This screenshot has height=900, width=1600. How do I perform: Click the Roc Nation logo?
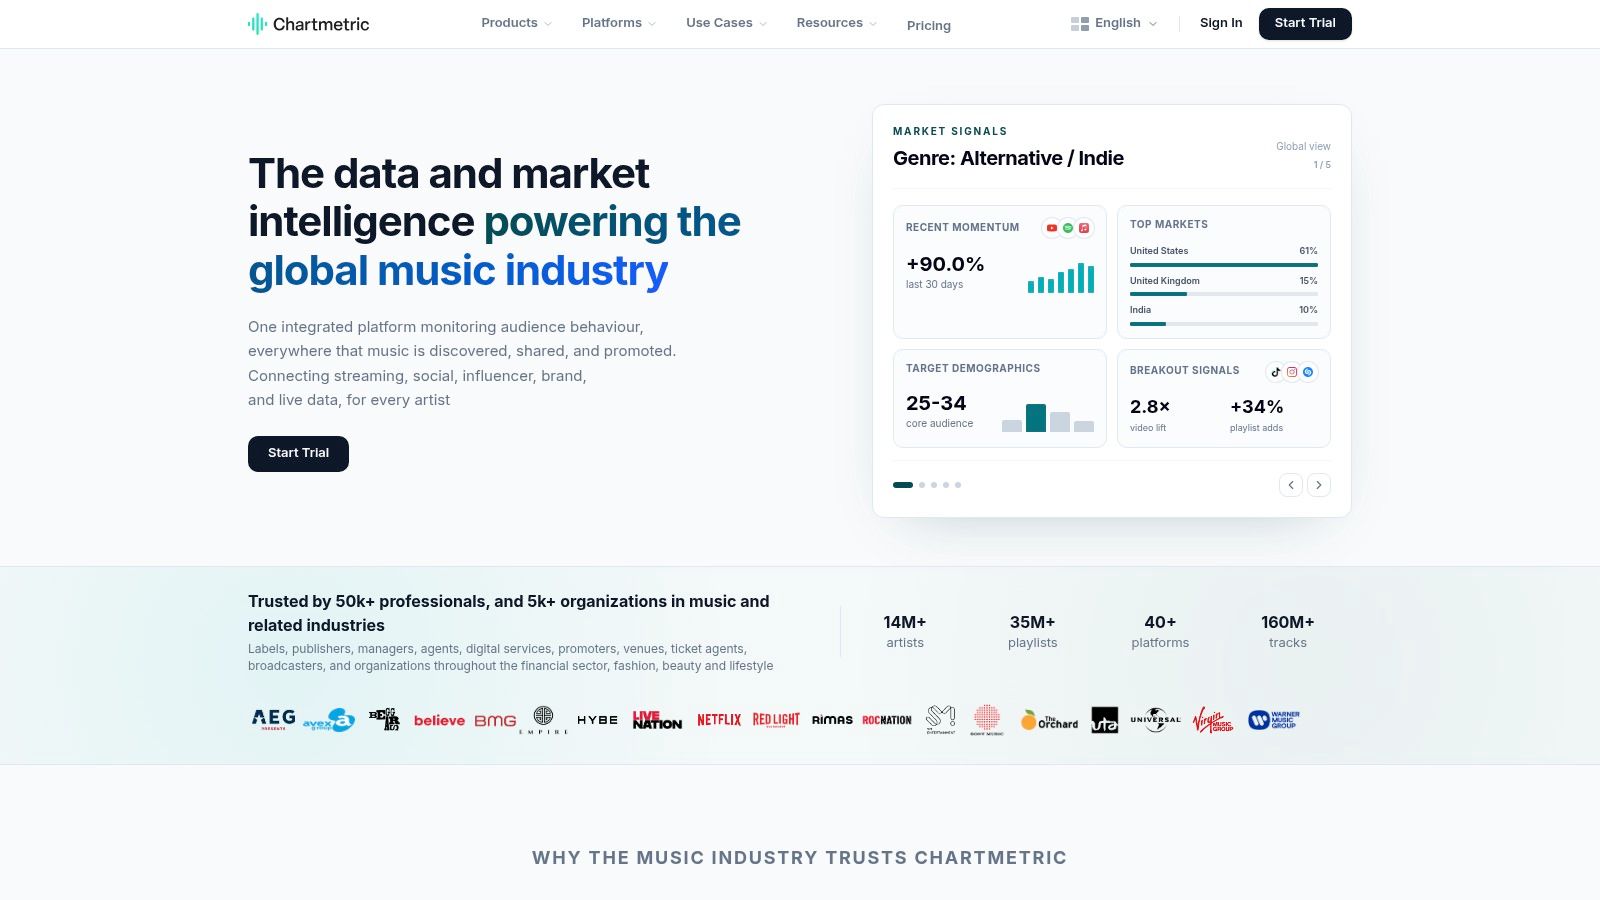tap(887, 720)
